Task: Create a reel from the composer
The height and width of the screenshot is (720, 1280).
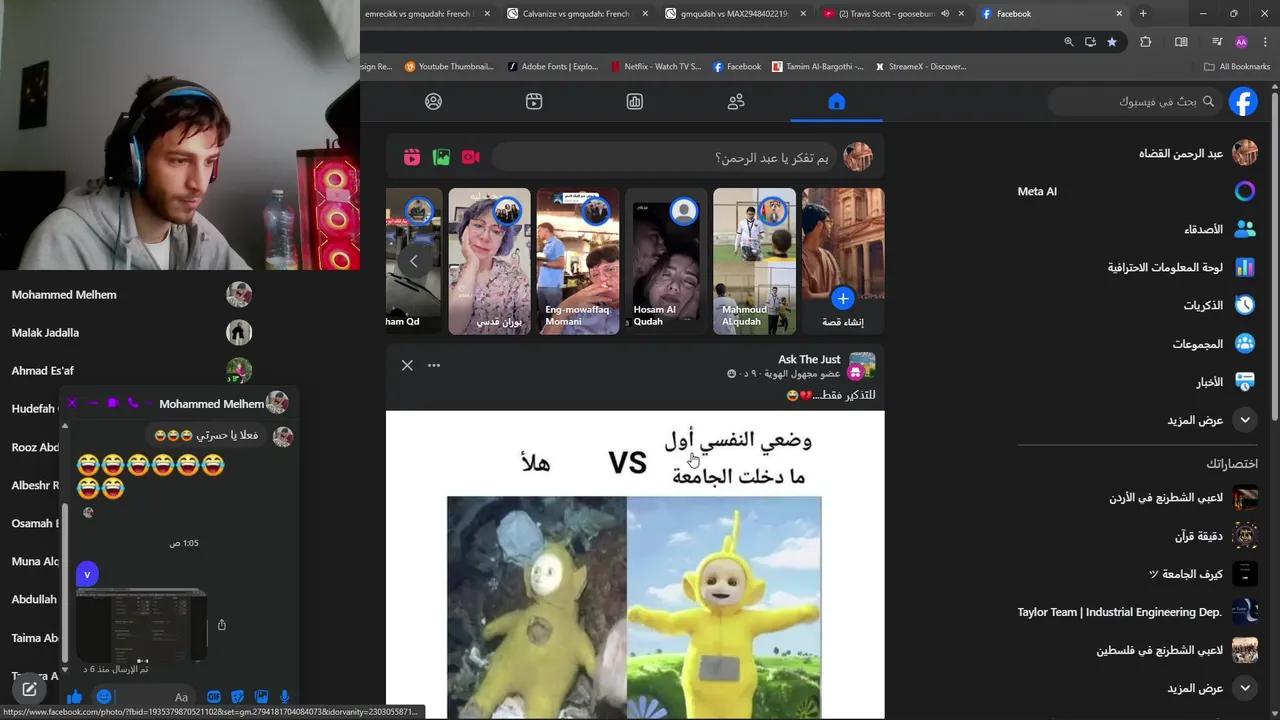Action: 412,157
